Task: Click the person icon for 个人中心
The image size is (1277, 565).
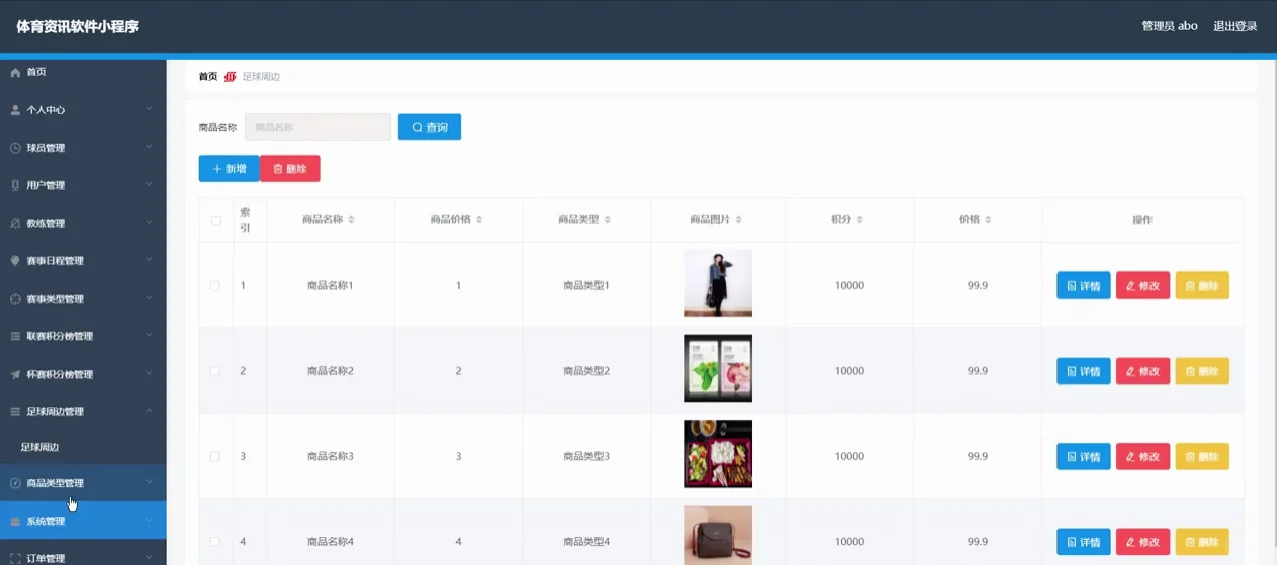Action: (15, 110)
